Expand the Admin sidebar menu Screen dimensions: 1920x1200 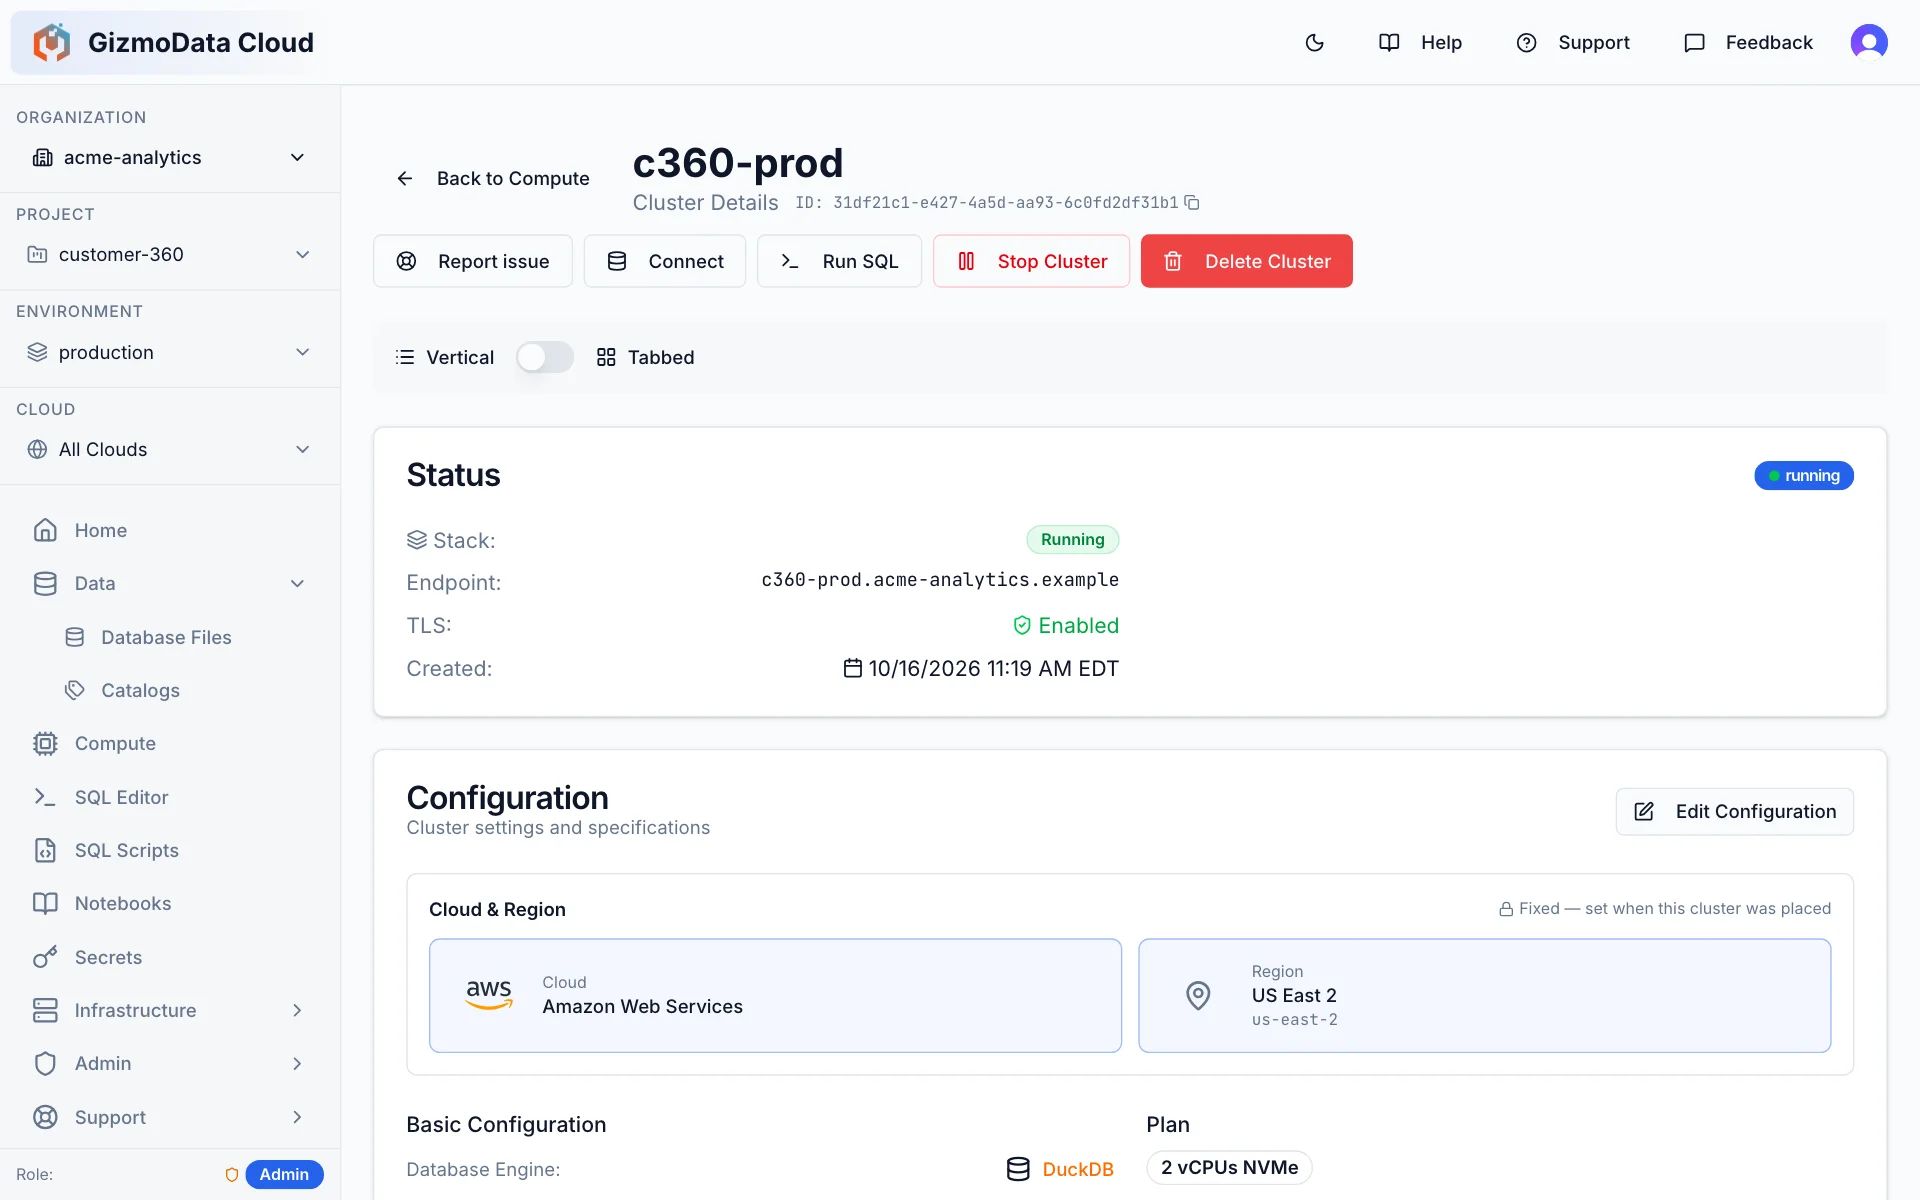170,1063
